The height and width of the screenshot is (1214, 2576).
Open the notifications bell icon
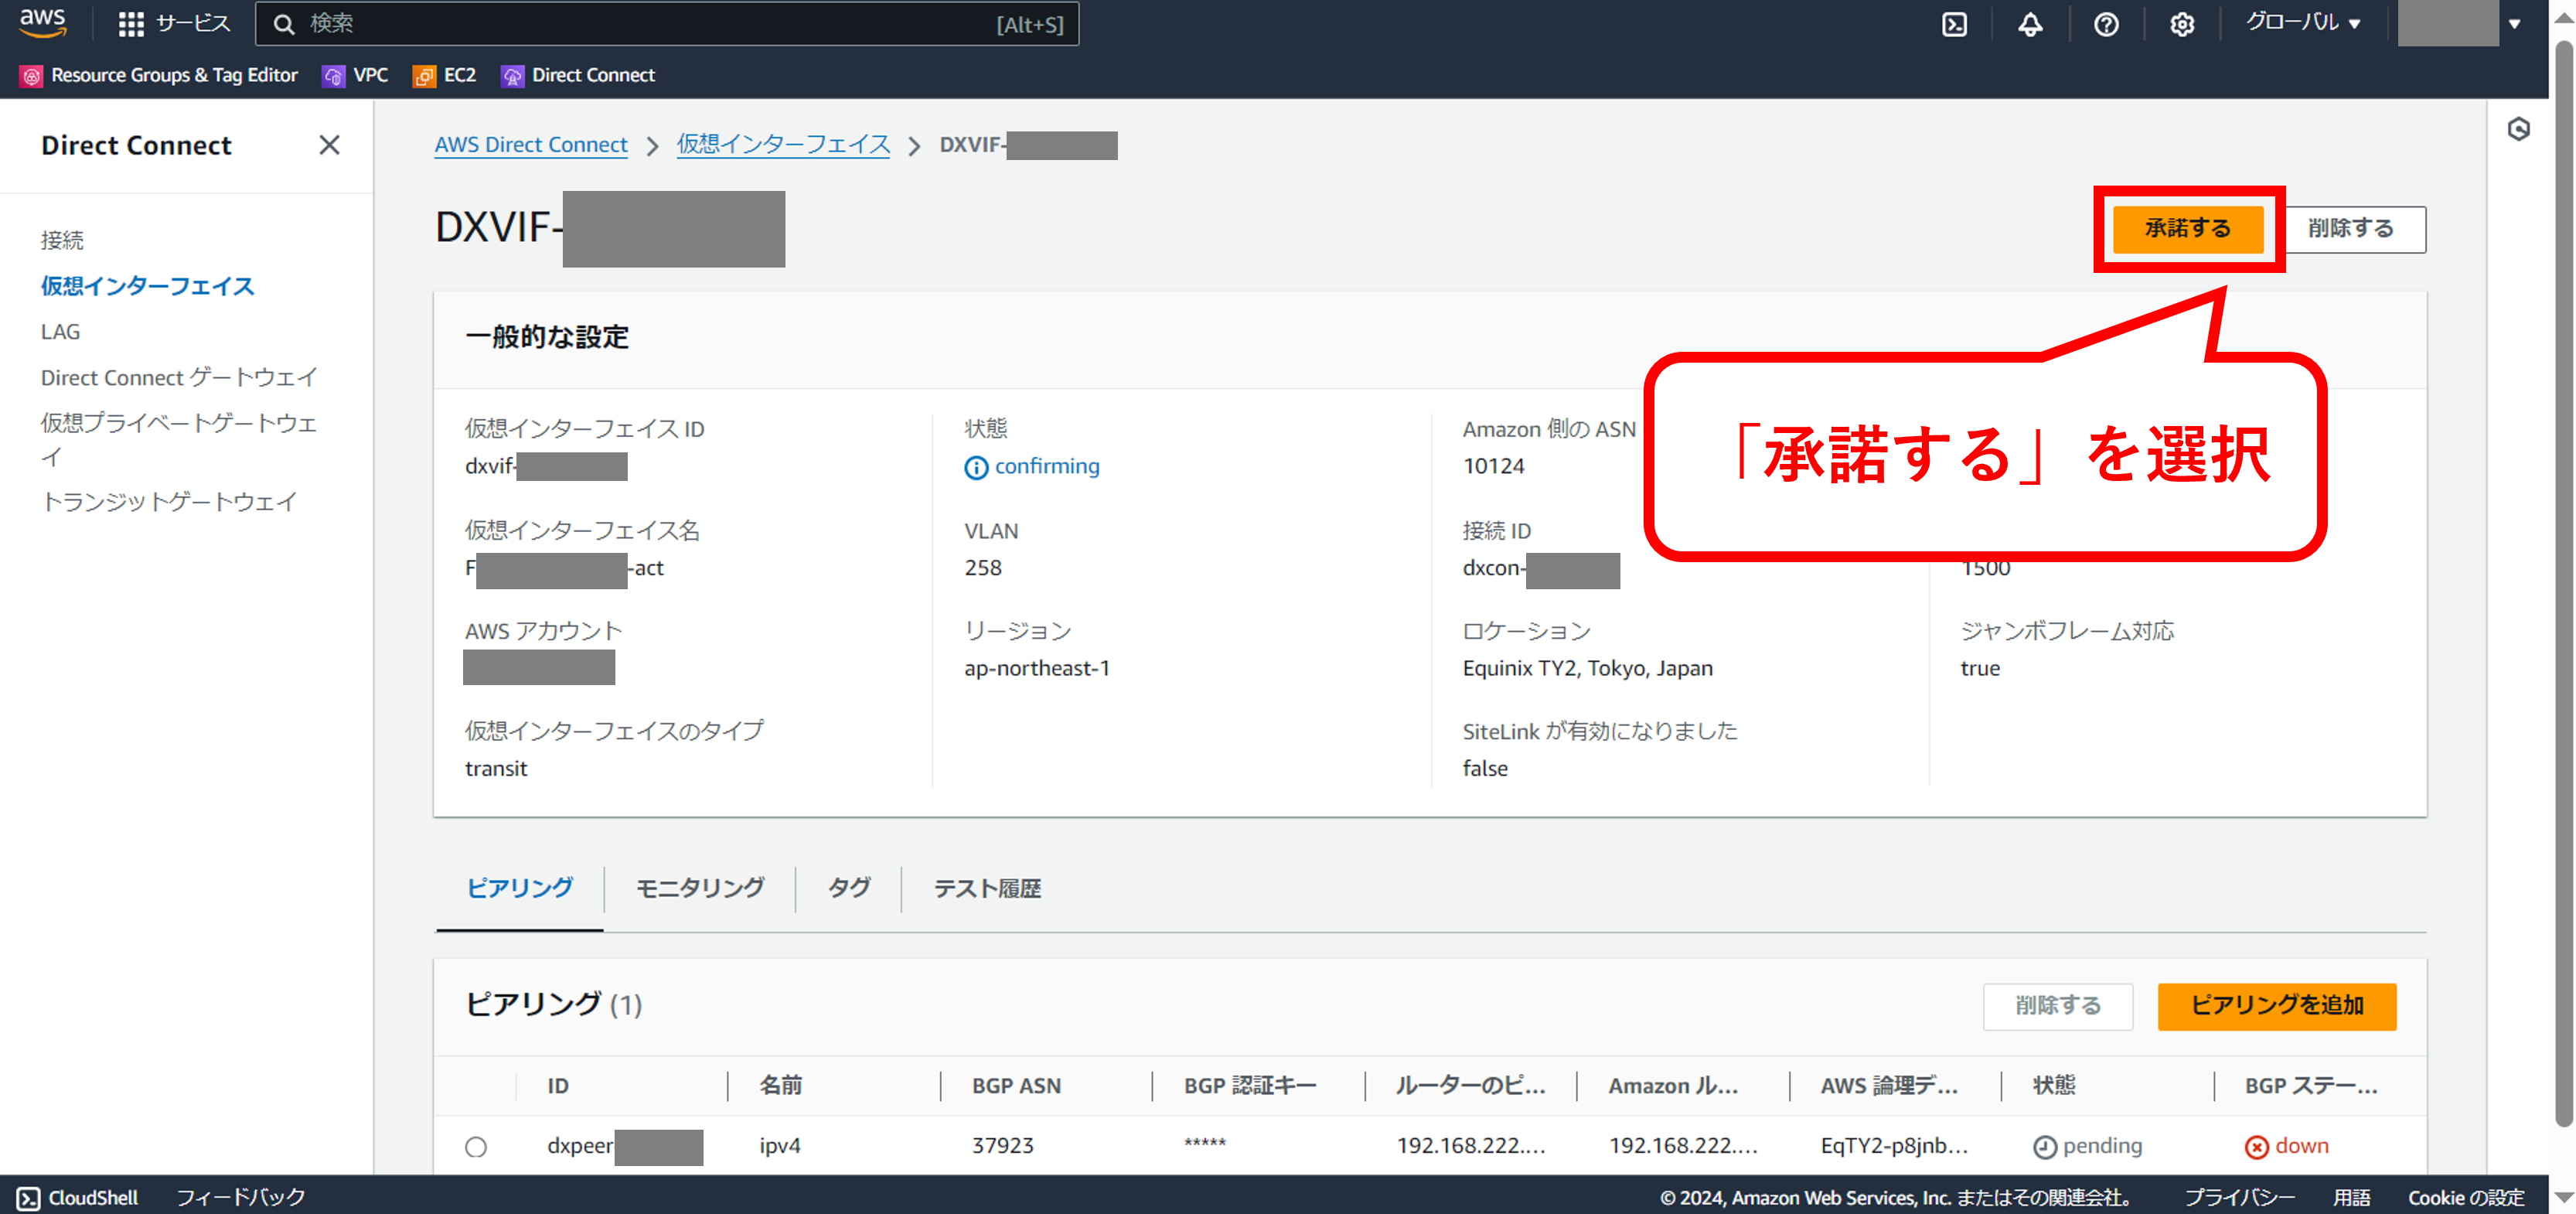pos(2030,24)
